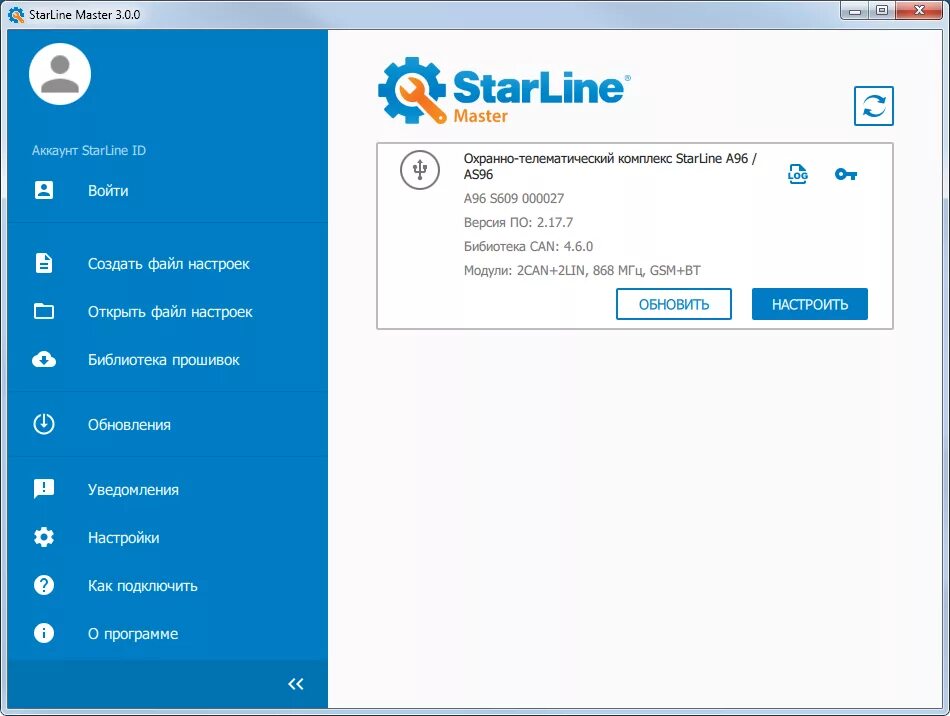Click the ОБНОВИТЬ button

click(x=674, y=304)
